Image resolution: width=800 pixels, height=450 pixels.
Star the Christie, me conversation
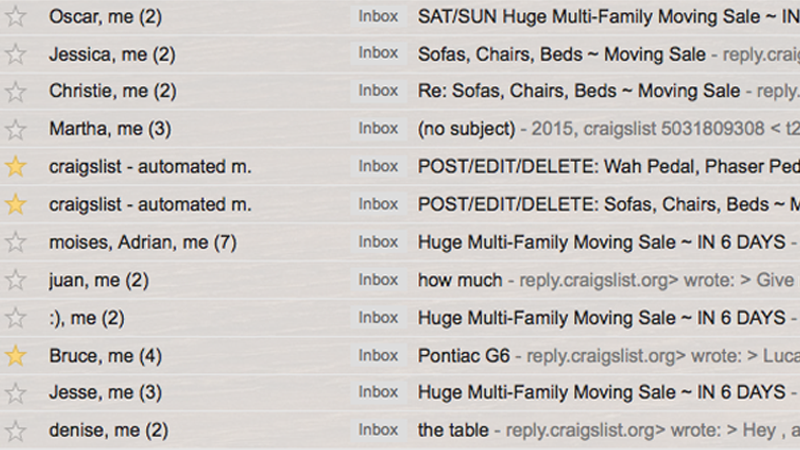[16, 91]
